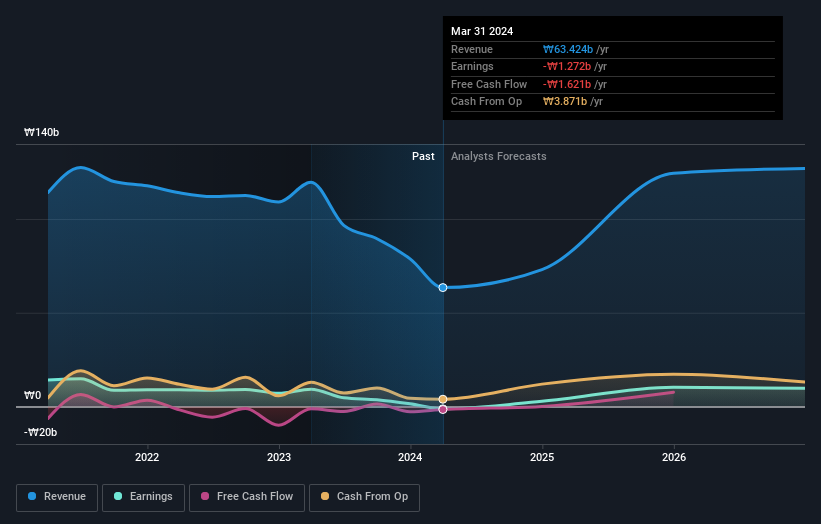This screenshot has height=524, width=821.
Task: Click the ₩140b y-axis label
Action: 41,132
